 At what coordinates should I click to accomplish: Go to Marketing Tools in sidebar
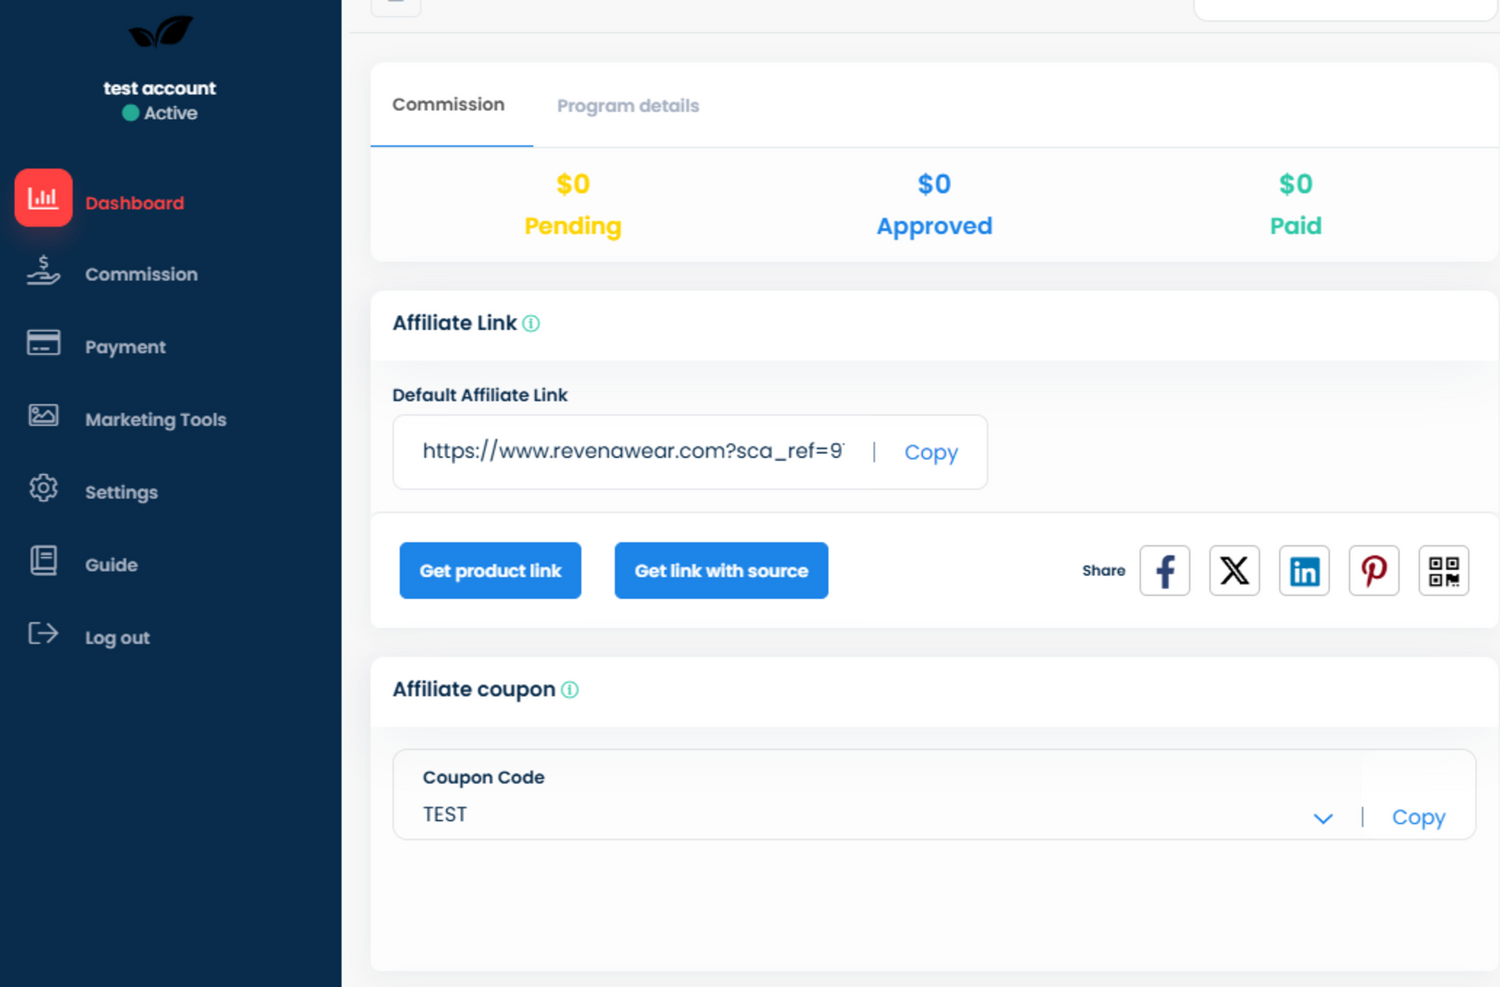(155, 420)
